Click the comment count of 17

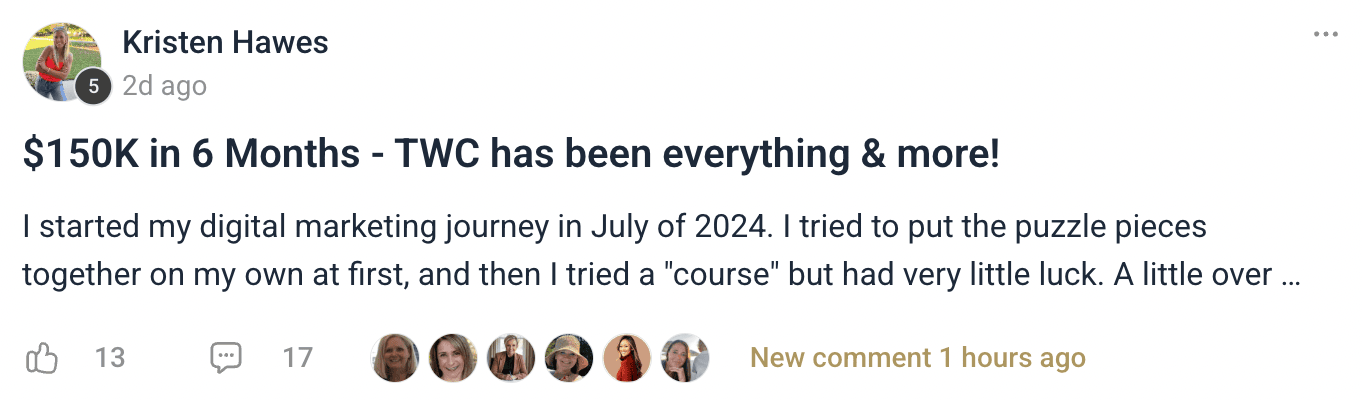tap(297, 358)
